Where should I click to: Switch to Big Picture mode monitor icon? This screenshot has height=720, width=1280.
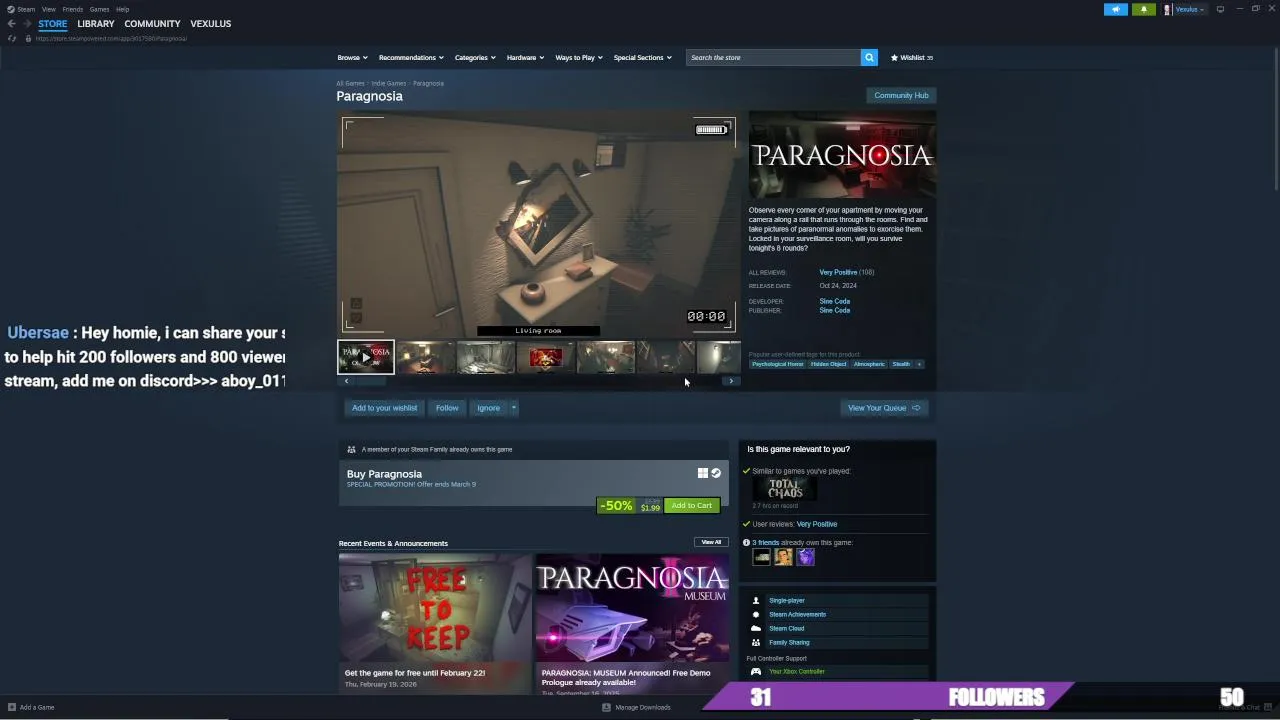1220,9
